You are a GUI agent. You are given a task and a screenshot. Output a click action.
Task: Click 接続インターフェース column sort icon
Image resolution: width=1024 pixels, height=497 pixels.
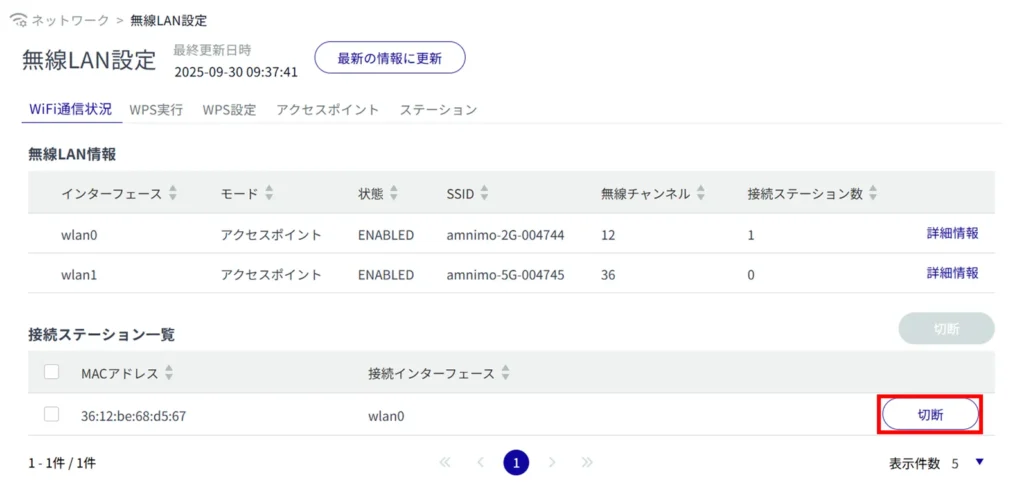coord(505,373)
